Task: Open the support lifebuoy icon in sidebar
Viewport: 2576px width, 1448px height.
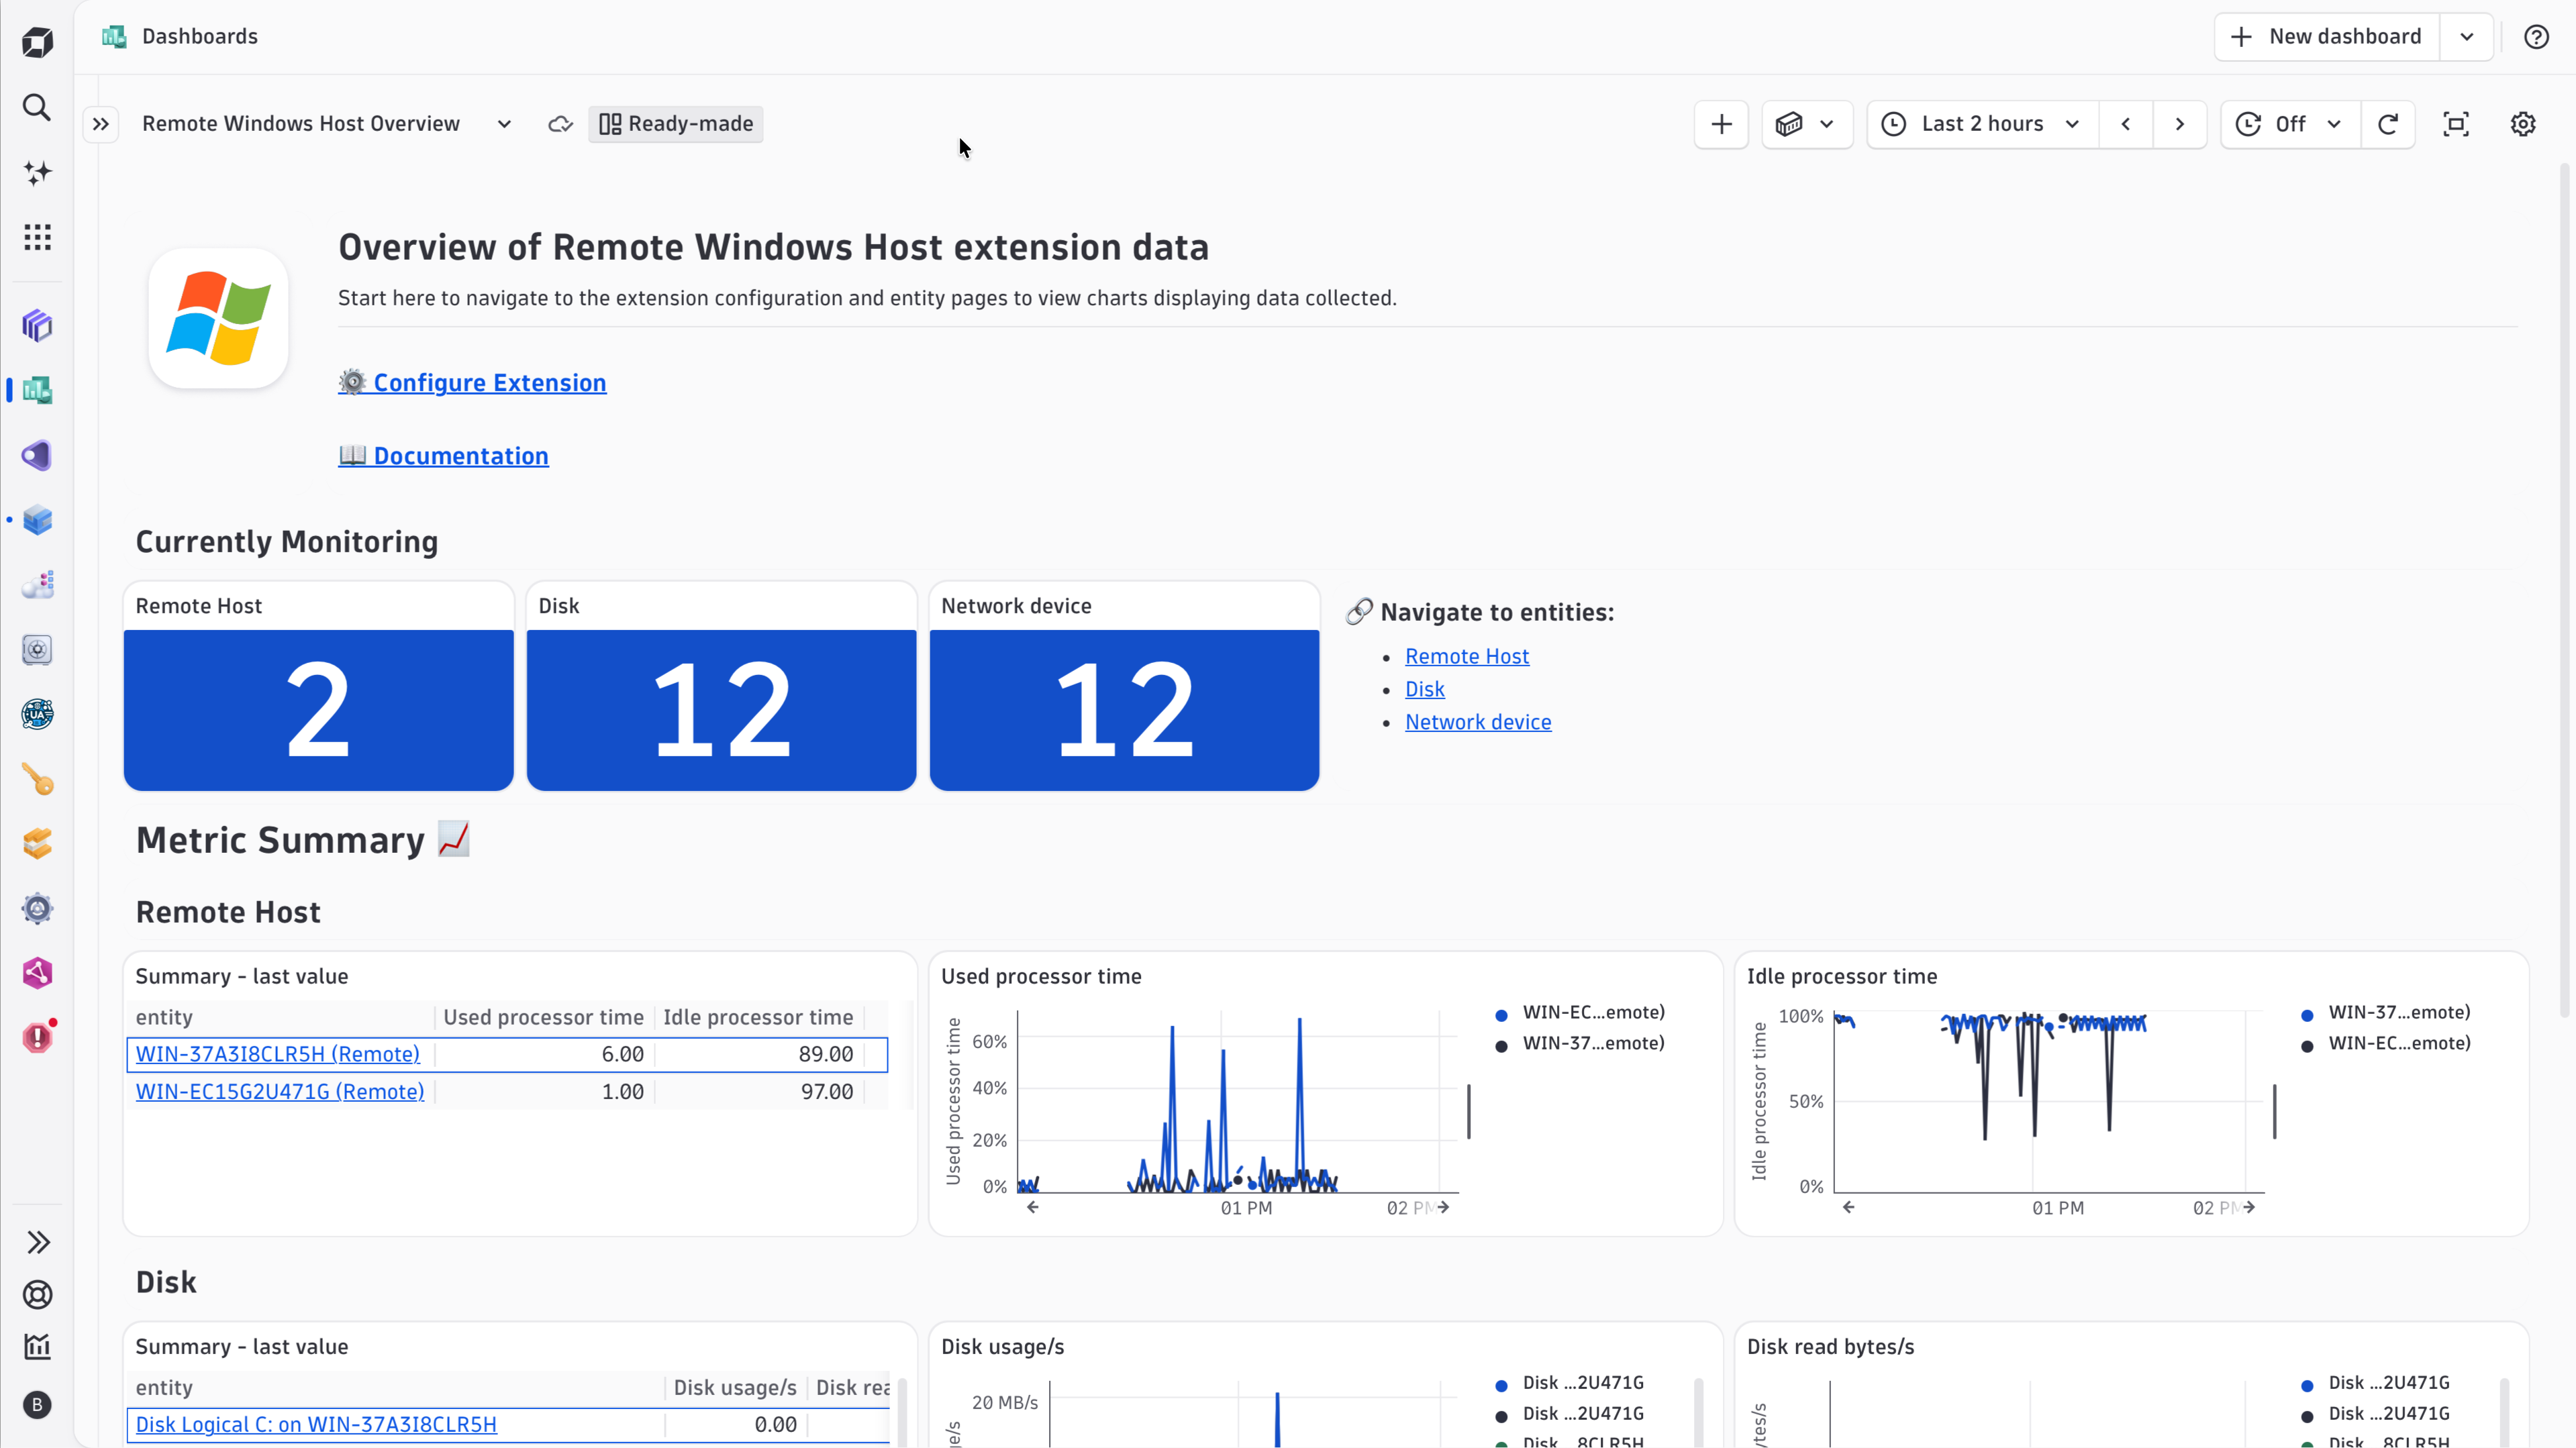Action: point(37,1295)
